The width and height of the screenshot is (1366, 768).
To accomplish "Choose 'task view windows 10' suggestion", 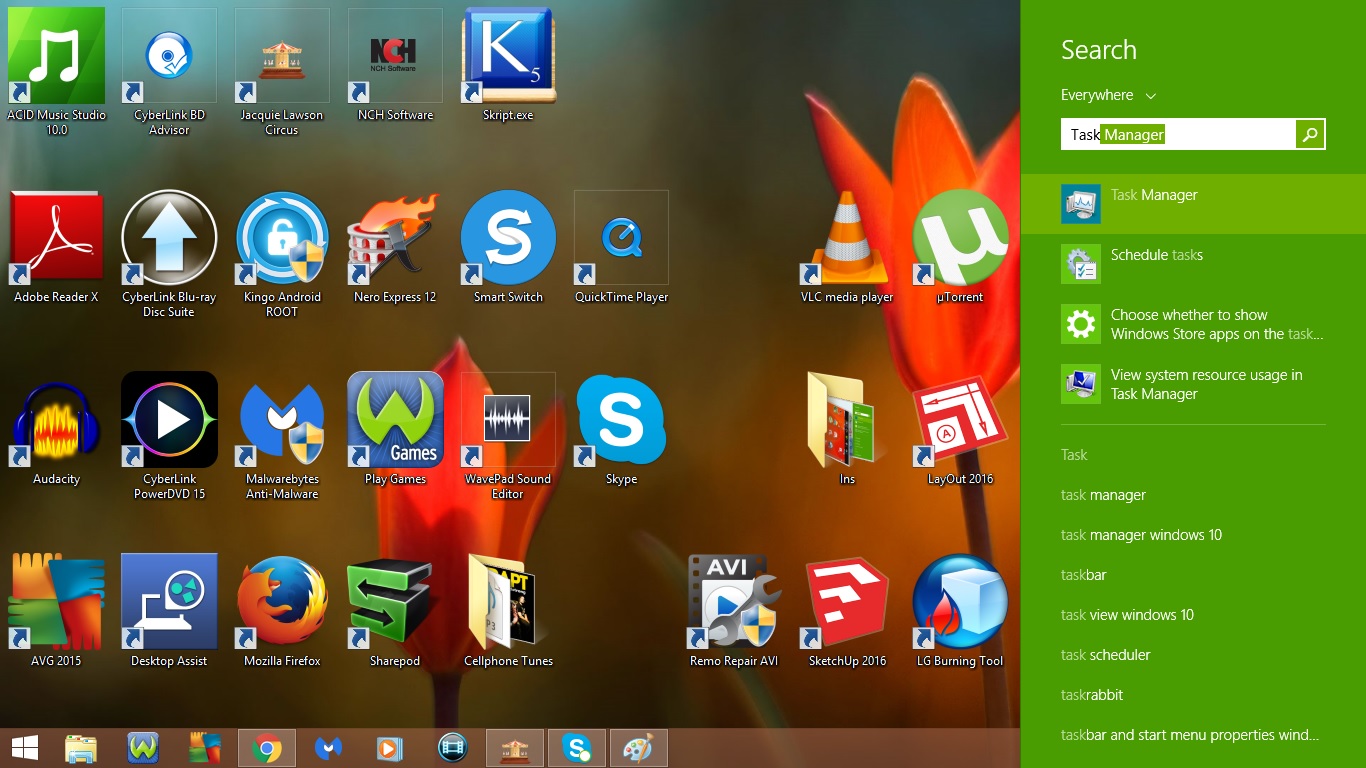I will pyautogui.click(x=1127, y=615).
